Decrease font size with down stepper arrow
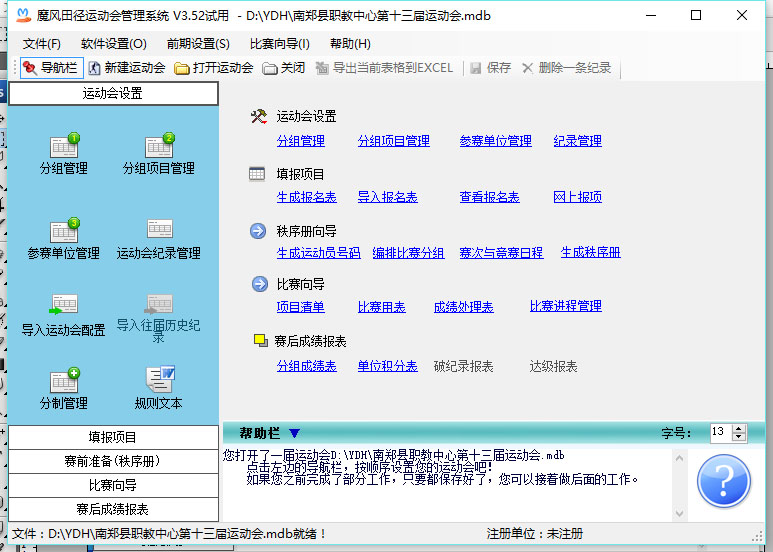 pyautogui.click(x=738, y=437)
